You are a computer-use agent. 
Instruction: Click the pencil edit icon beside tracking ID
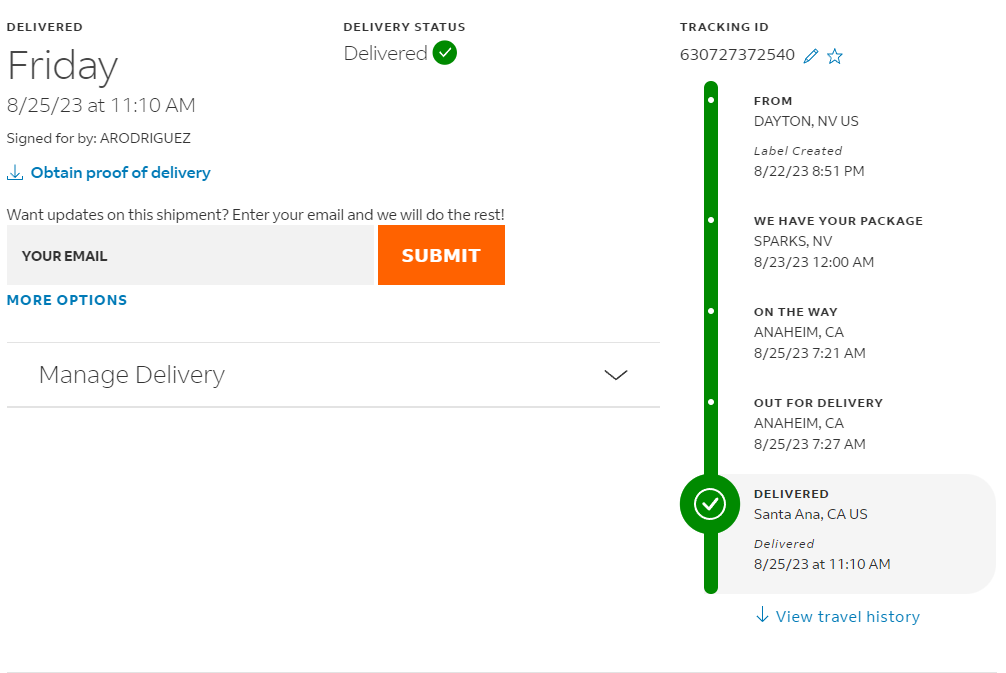(811, 56)
